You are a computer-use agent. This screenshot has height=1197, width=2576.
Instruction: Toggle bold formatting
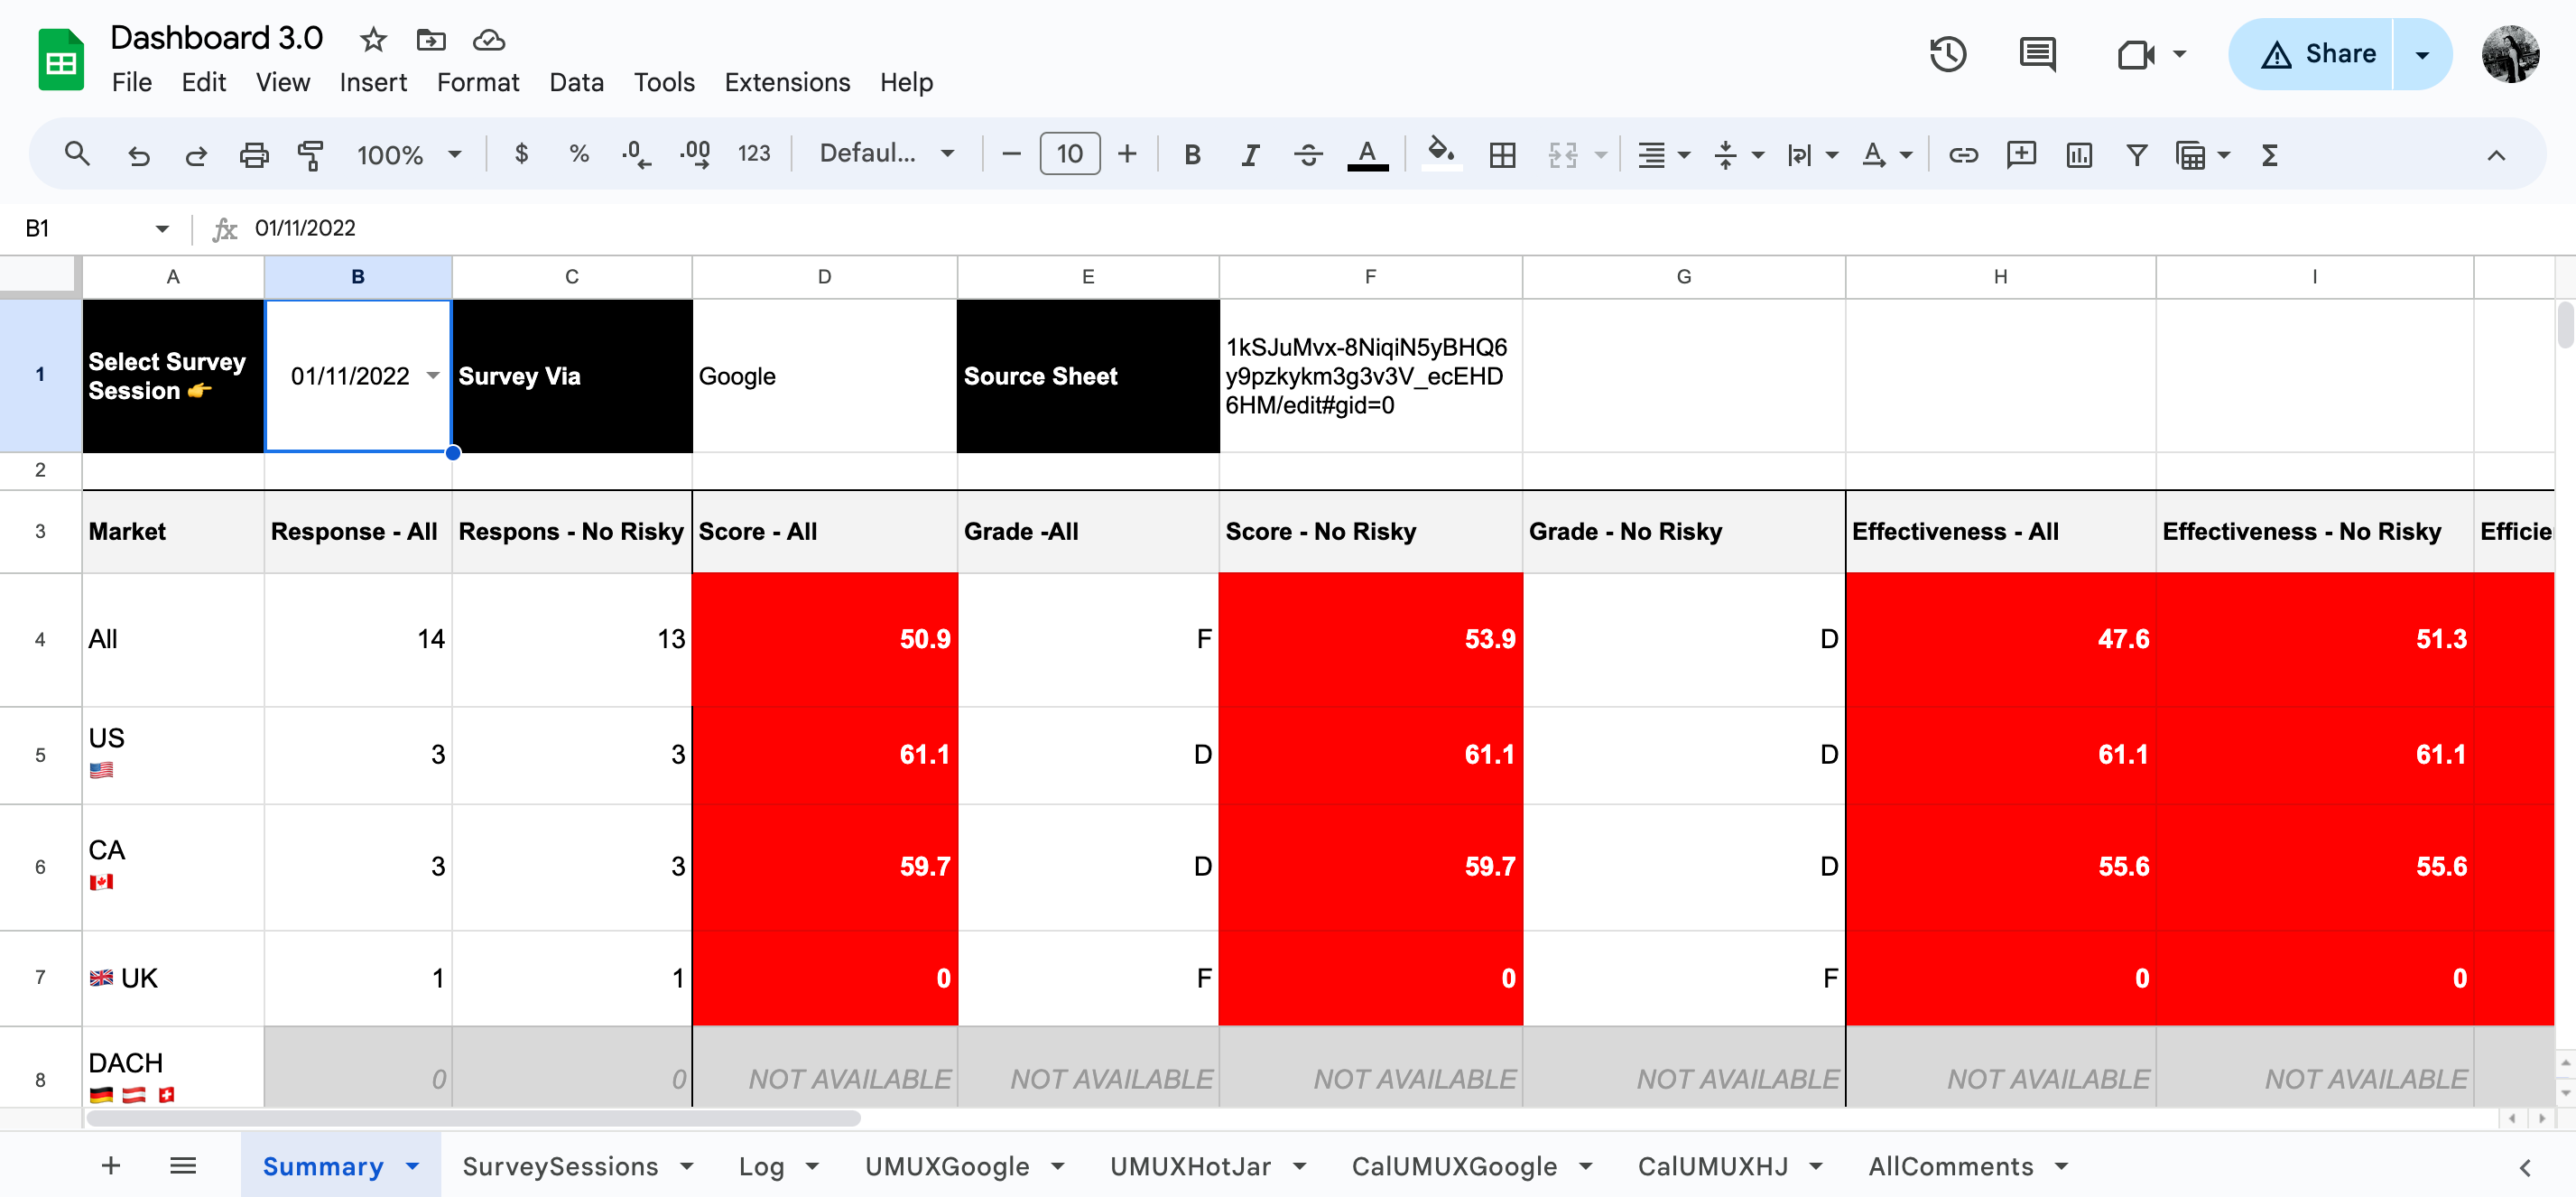[1192, 154]
